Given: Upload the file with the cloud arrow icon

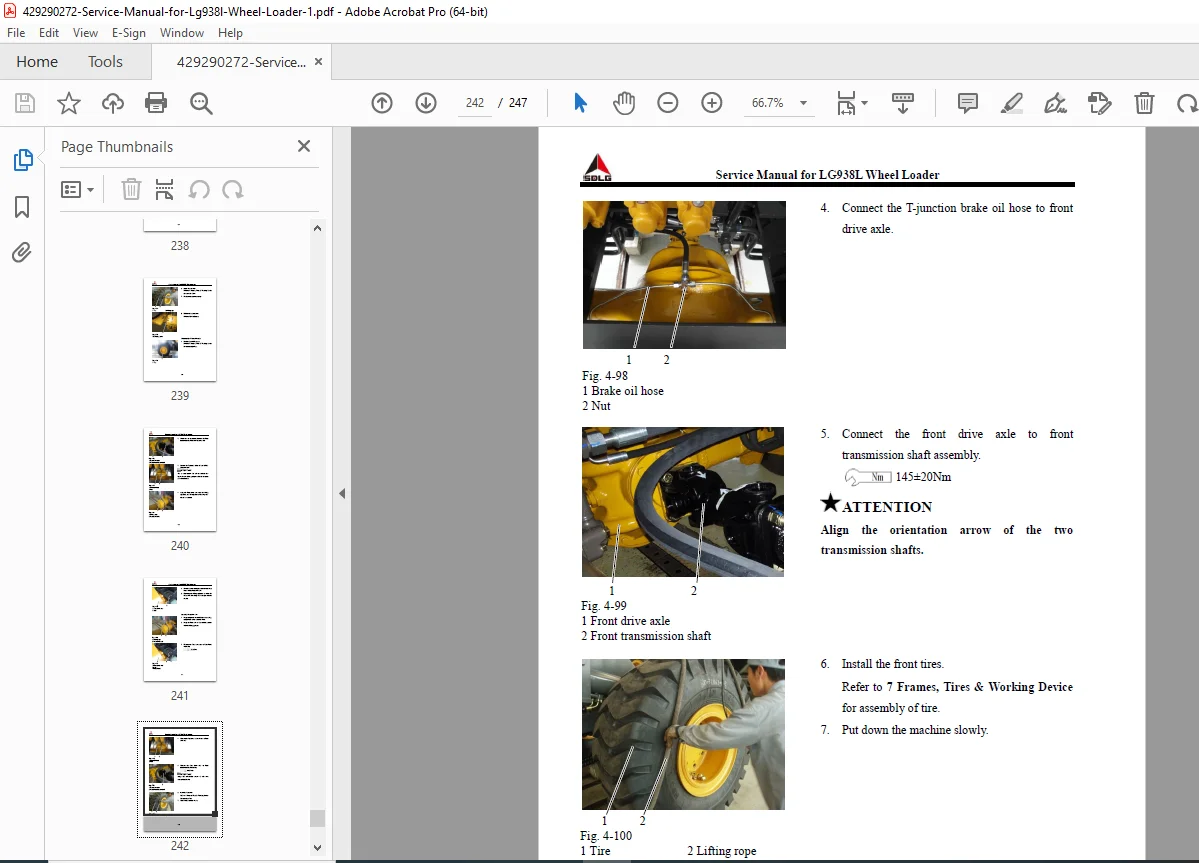Looking at the screenshot, I should click(112, 103).
